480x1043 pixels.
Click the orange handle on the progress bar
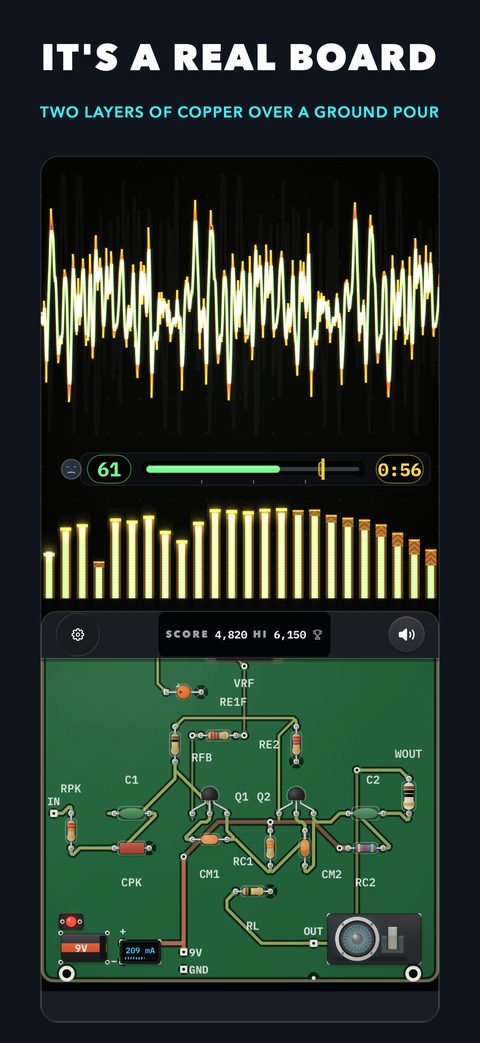(x=321, y=469)
